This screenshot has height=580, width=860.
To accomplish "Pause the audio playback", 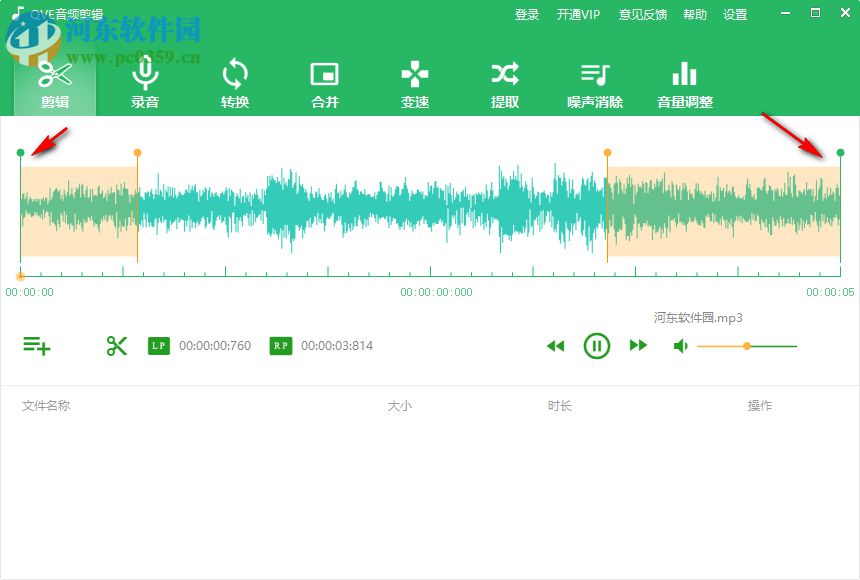I will point(597,346).
